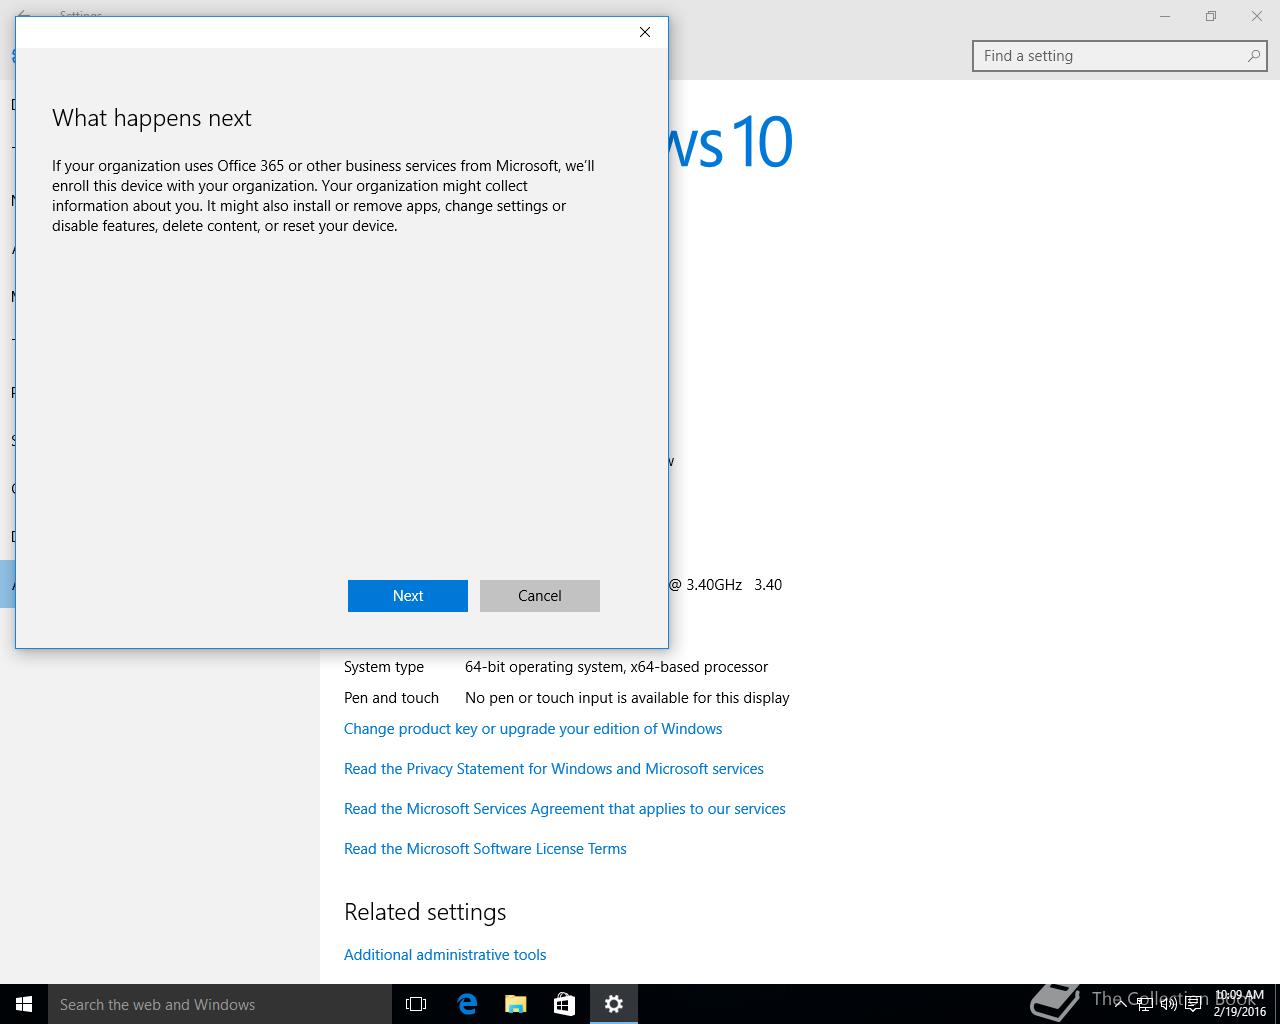1280x1024 pixels.
Task: Click the What happens next heading
Action: 152,118
